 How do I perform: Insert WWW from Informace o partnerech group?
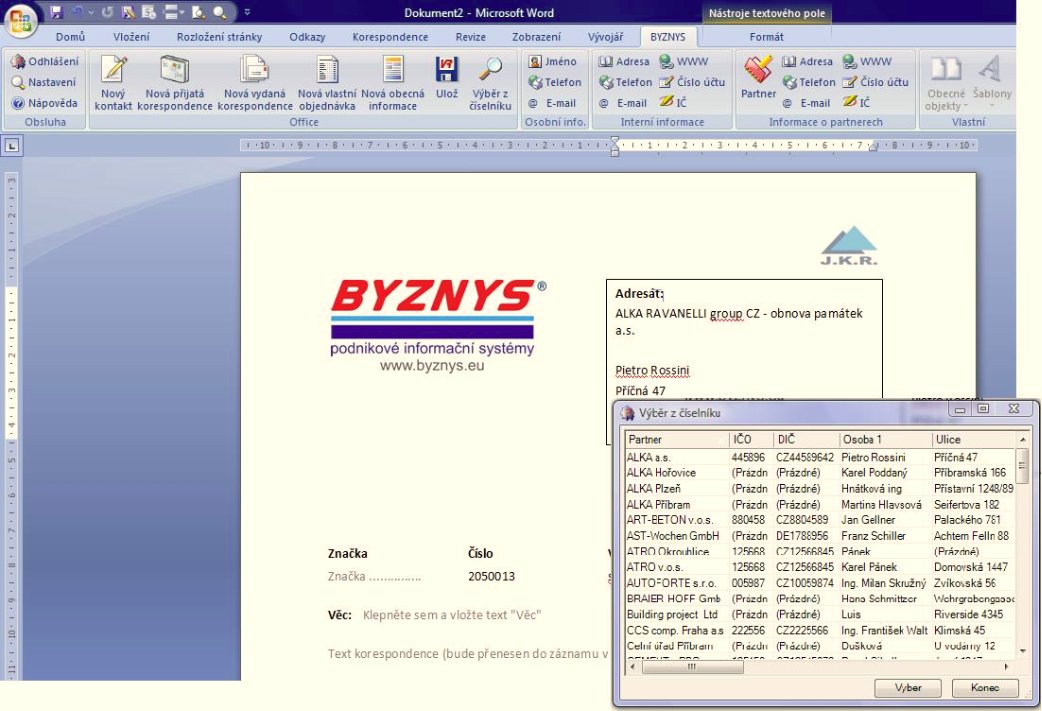click(x=867, y=62)
